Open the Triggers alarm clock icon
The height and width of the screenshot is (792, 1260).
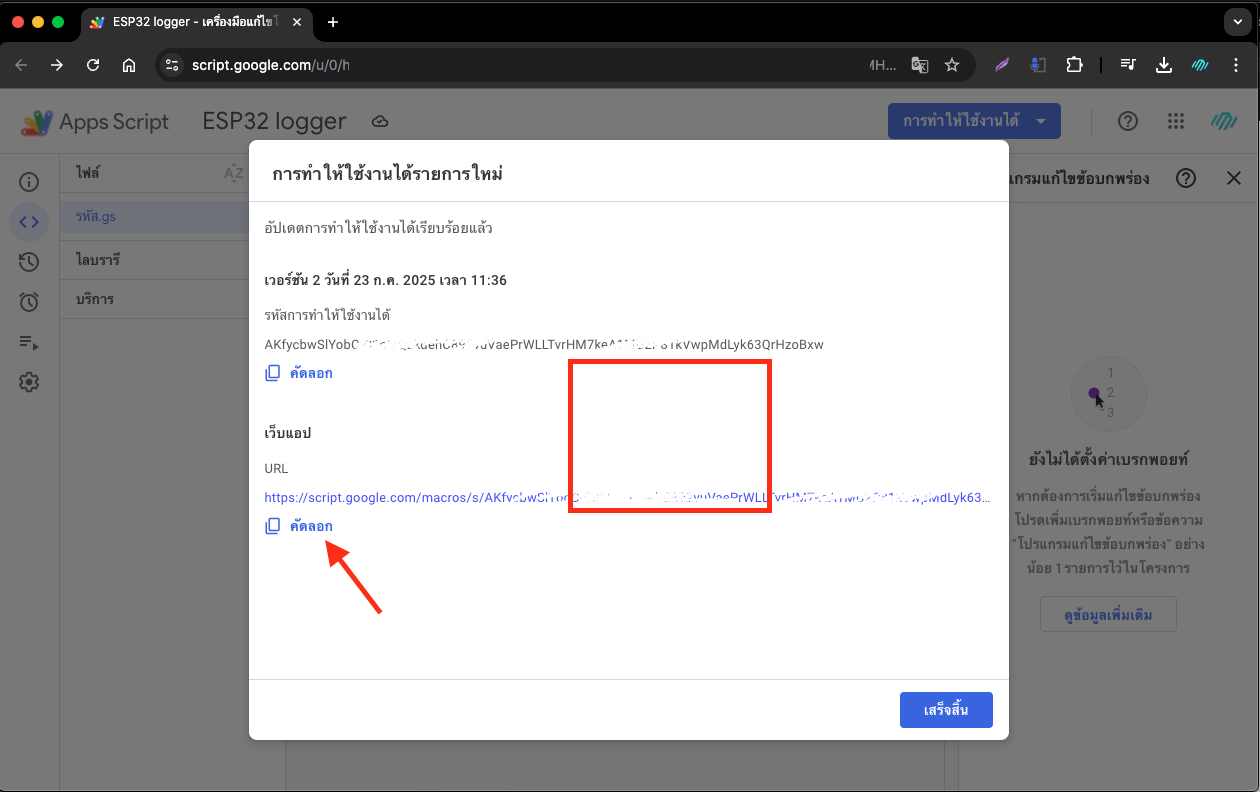click(29, 302)
